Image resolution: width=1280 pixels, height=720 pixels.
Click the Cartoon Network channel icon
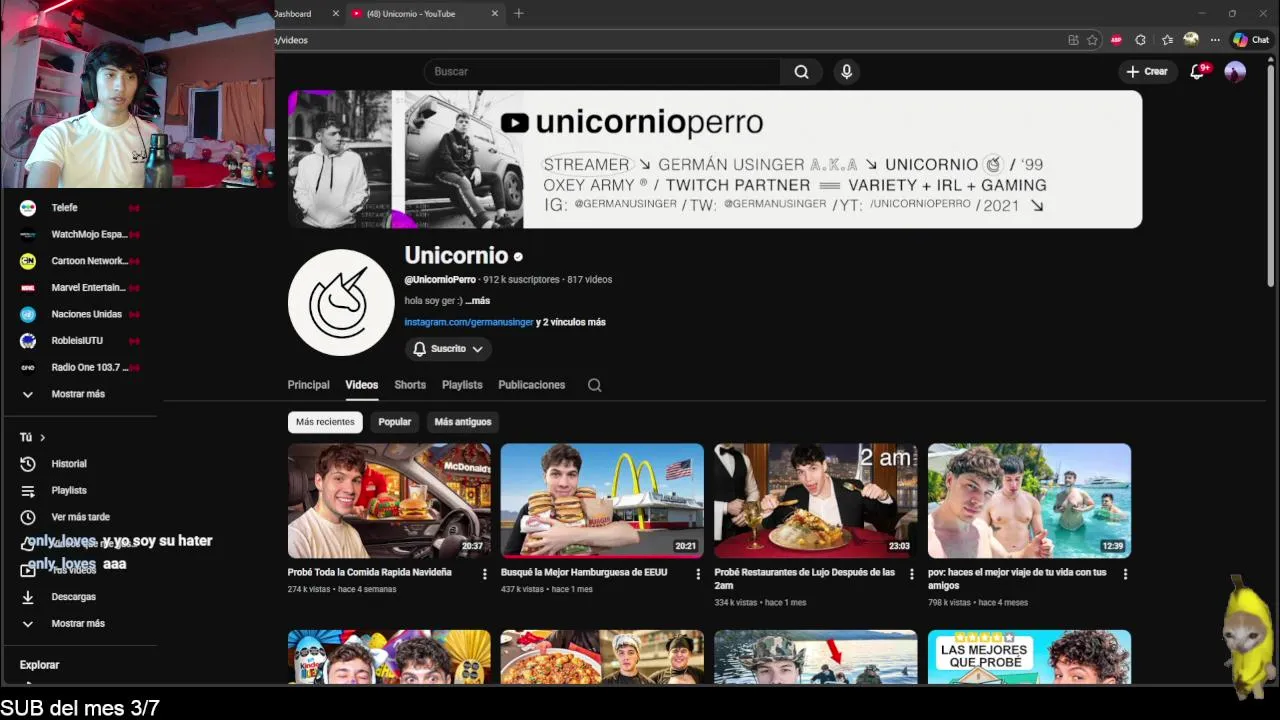click(28, 261)
